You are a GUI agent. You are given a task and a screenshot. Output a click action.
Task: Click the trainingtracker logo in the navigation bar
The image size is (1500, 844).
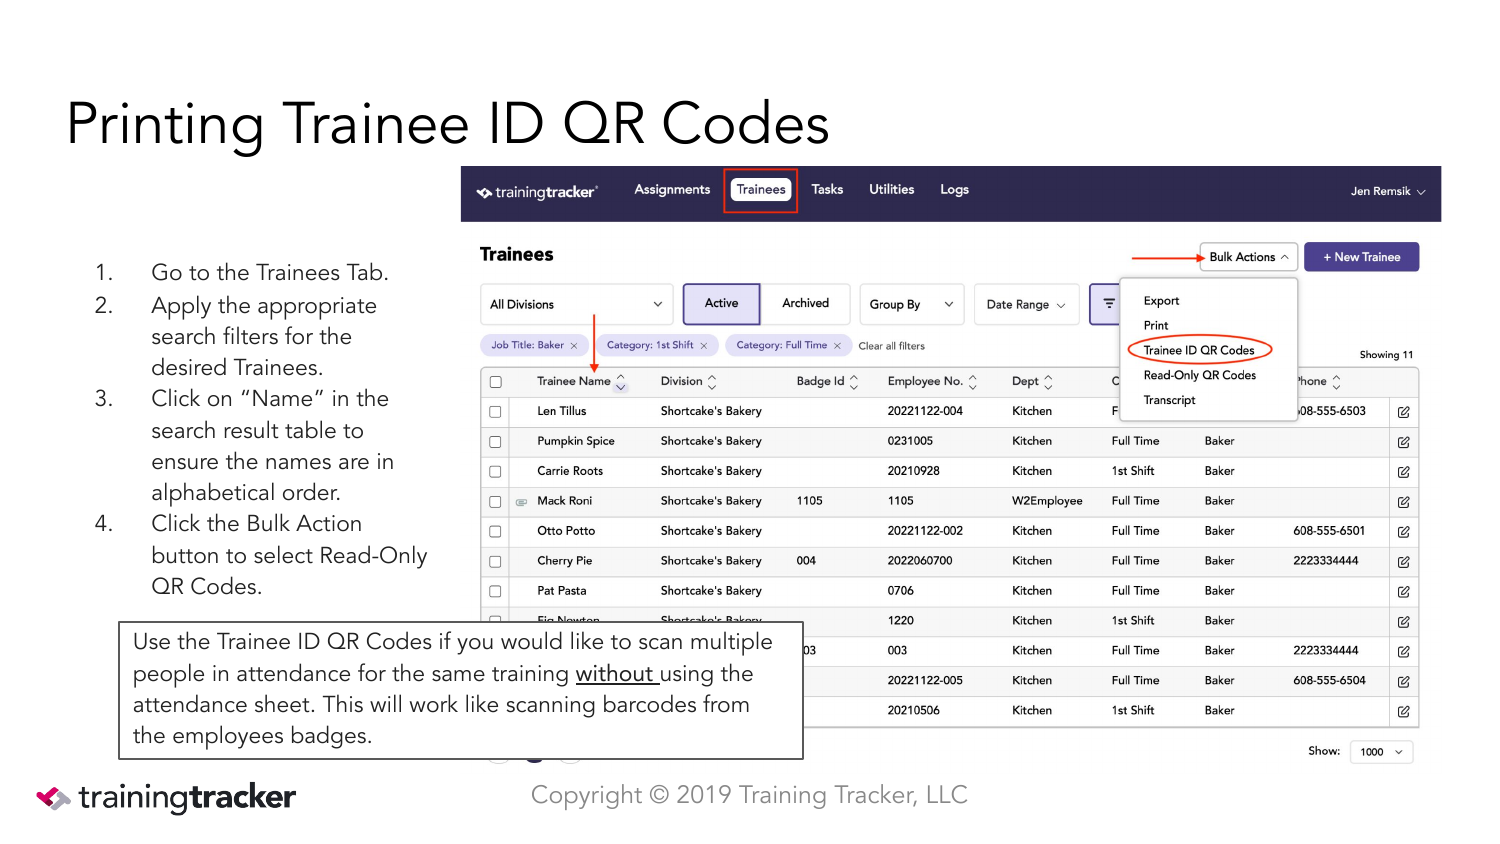[x=537, y=192]
